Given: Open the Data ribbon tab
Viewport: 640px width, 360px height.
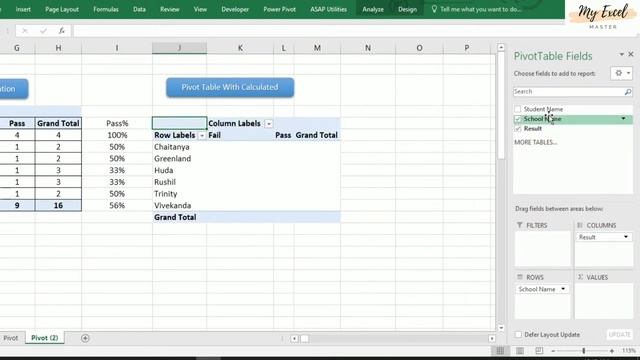Looking at the screenshot, I should pos(139,9).
